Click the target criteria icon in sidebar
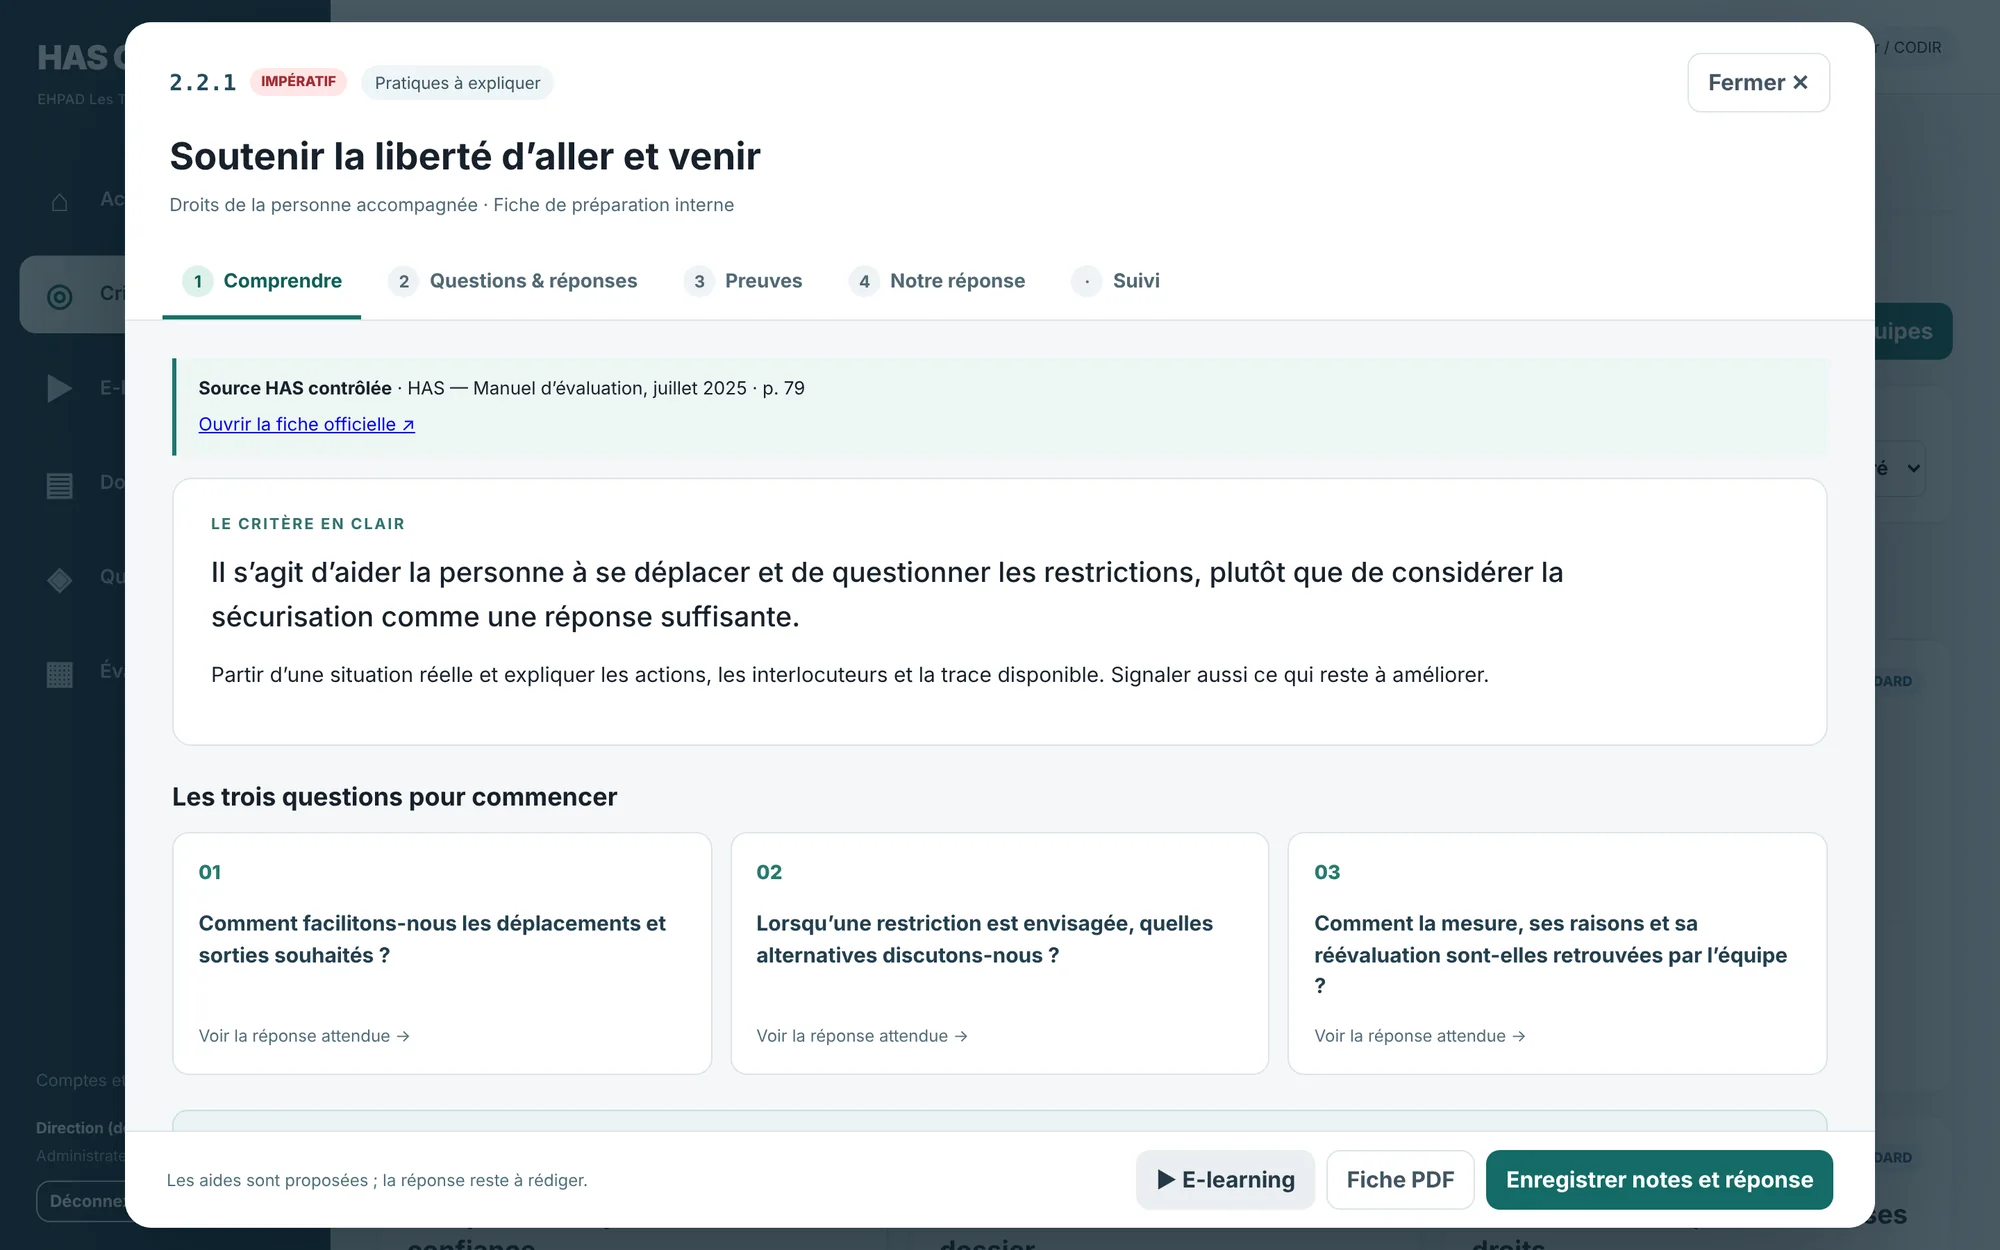 point(60,296)
